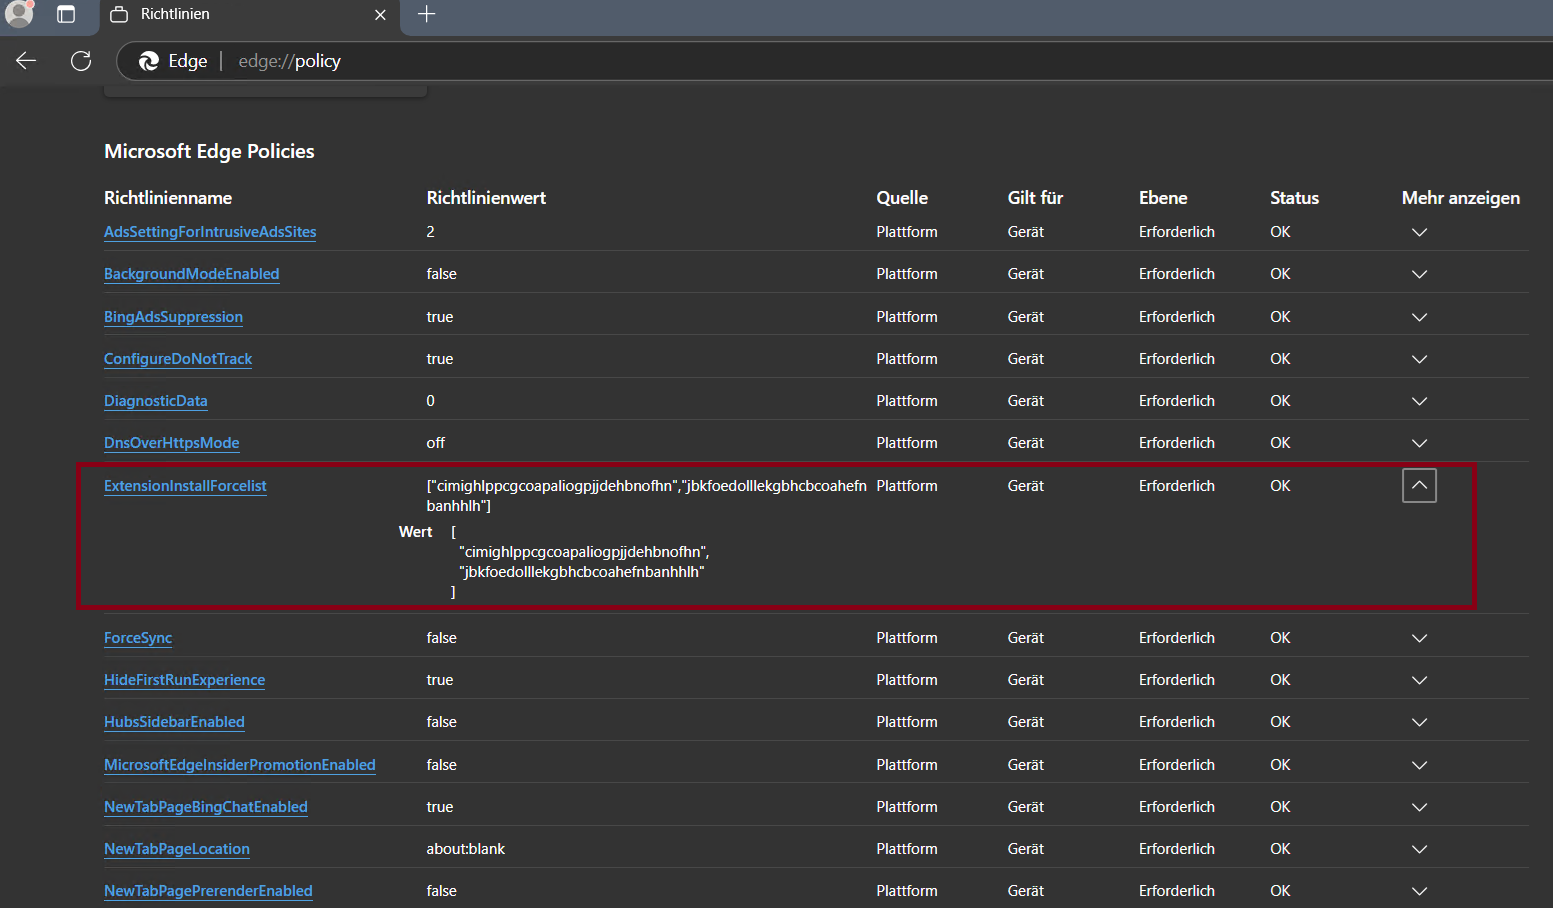Screen dimensions: 1553x908
Task: Expand the HideFirstRunExperience row chevron
Action: [x=1419, y=680]
